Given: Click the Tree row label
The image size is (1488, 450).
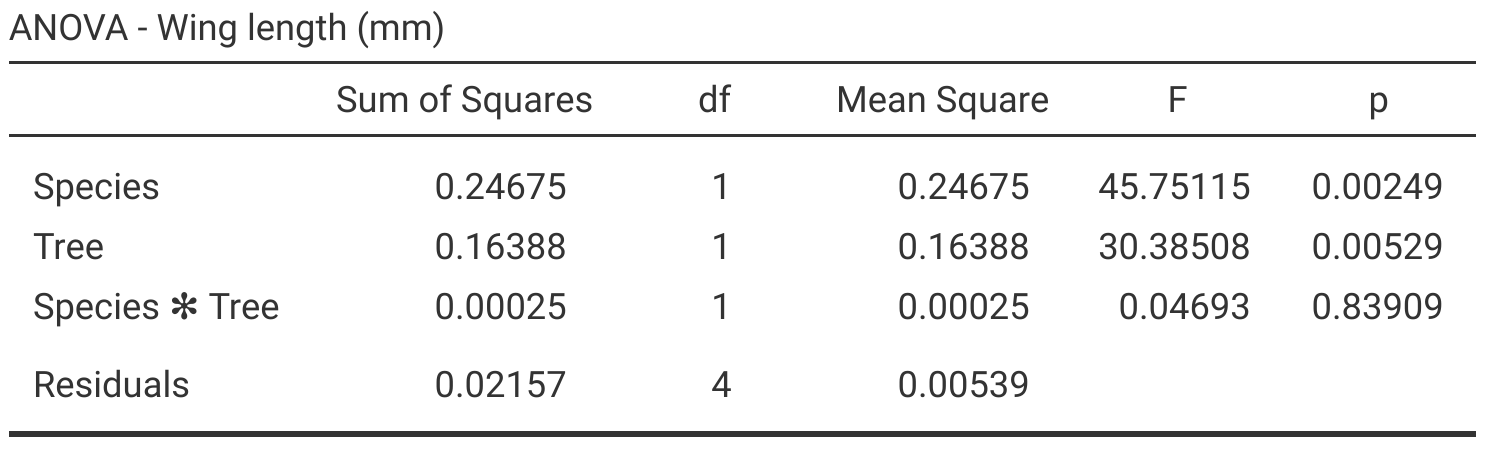Looking at the screenshot, I should point(68,246).
